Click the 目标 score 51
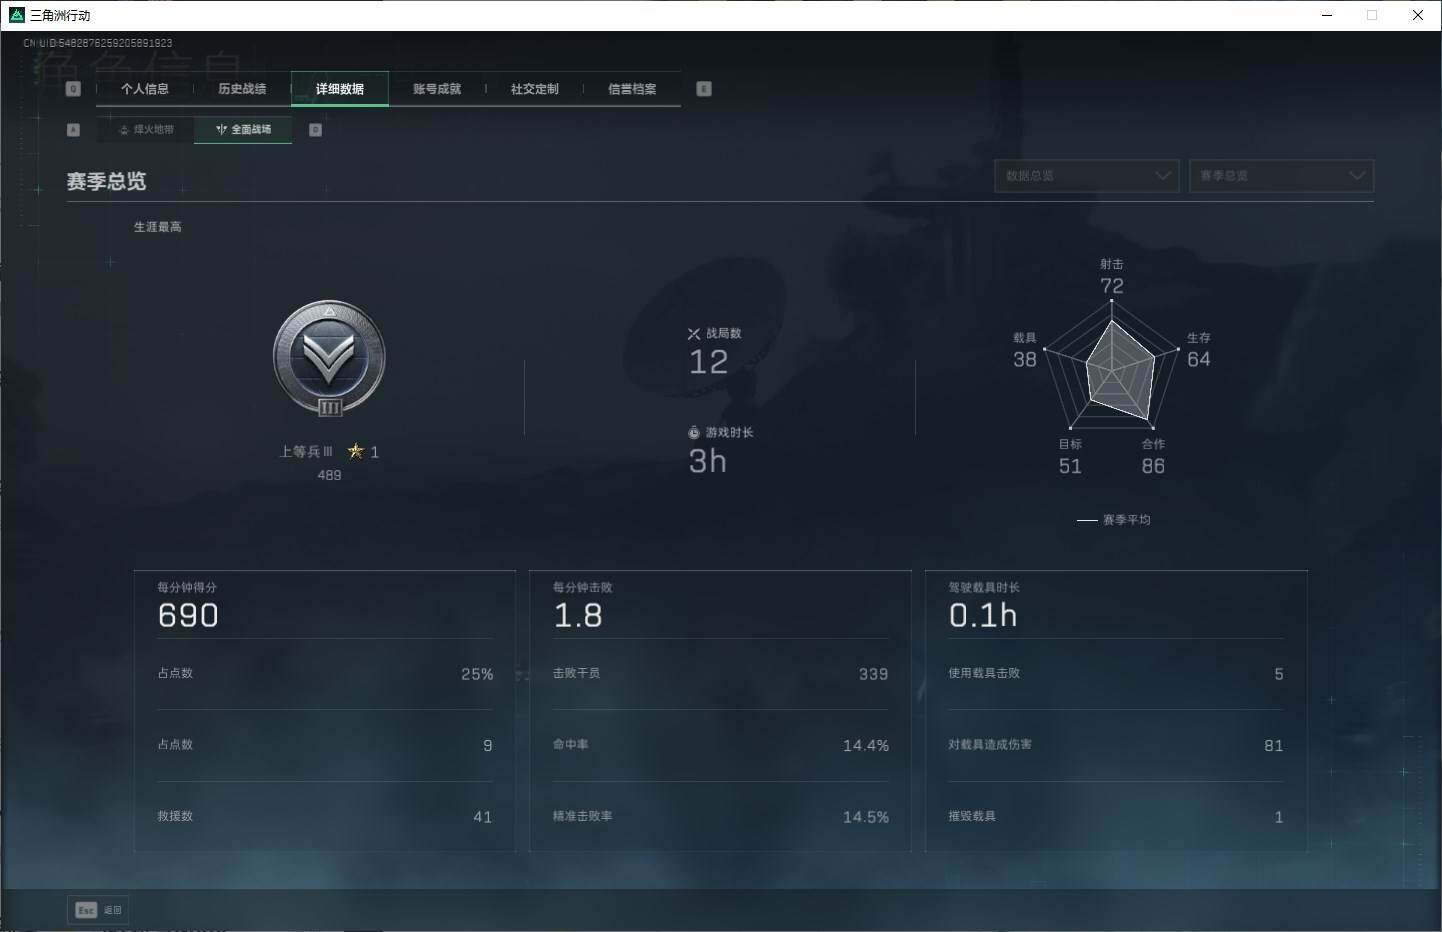 (x=1070, y=466)
